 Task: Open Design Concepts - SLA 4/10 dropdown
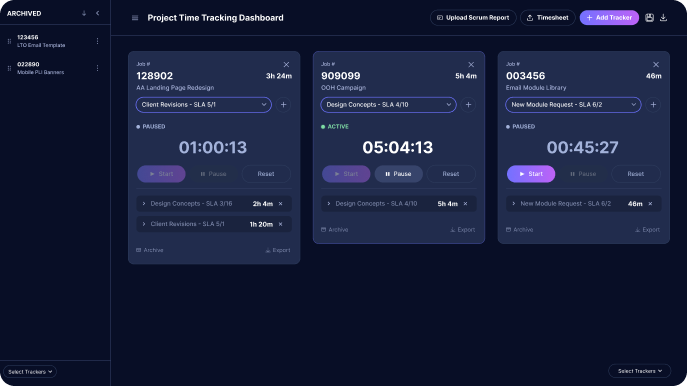point(389,105)
